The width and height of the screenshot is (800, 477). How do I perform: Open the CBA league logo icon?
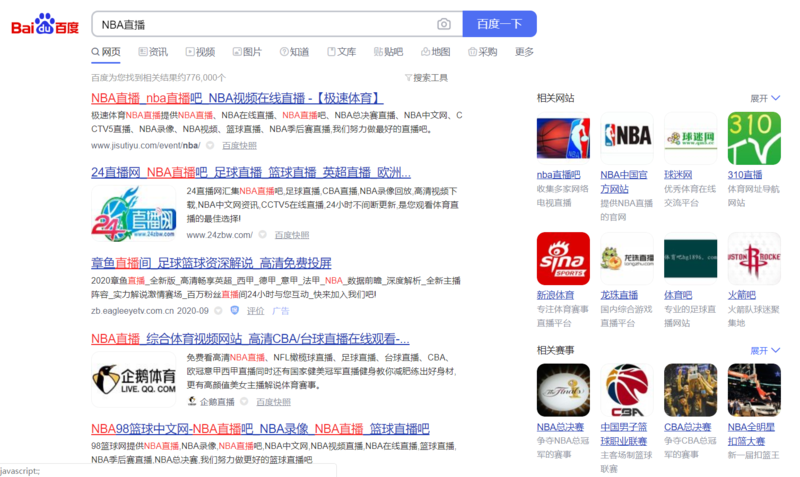[627, 390]
